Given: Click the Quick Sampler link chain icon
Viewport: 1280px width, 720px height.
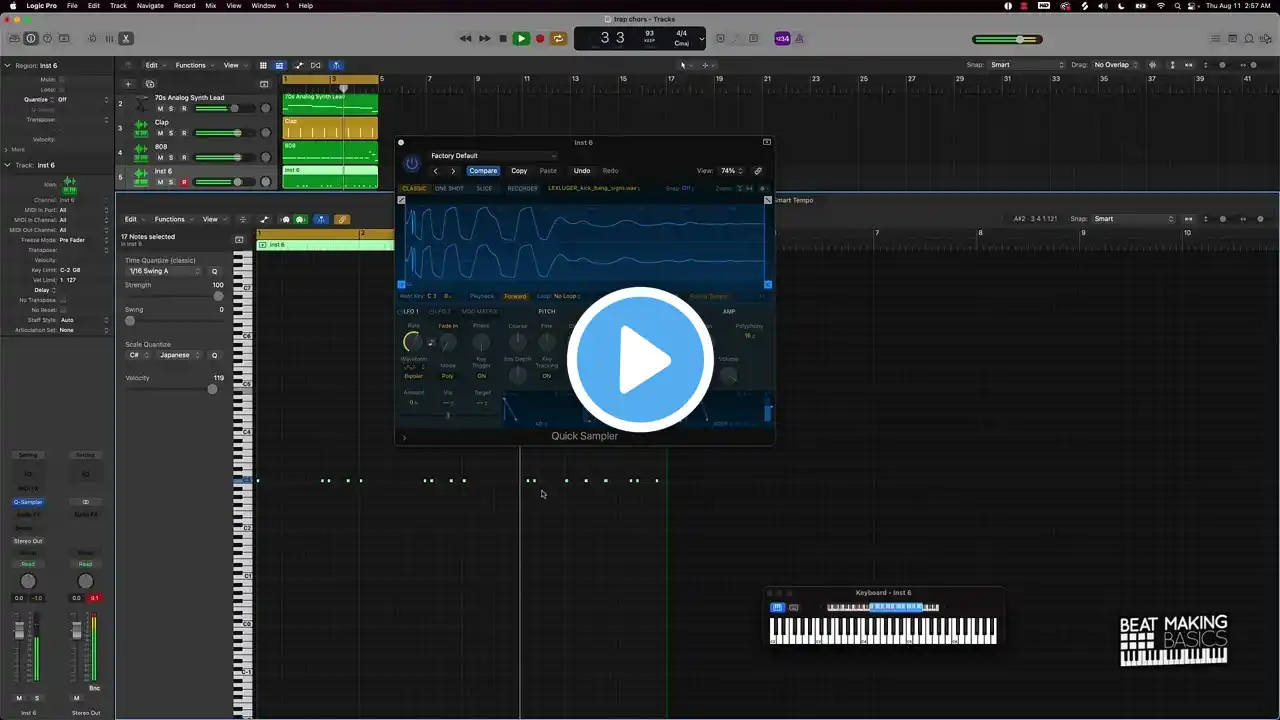Looking at the screenshot, I should pyautogui.click(x=758, y=171).
